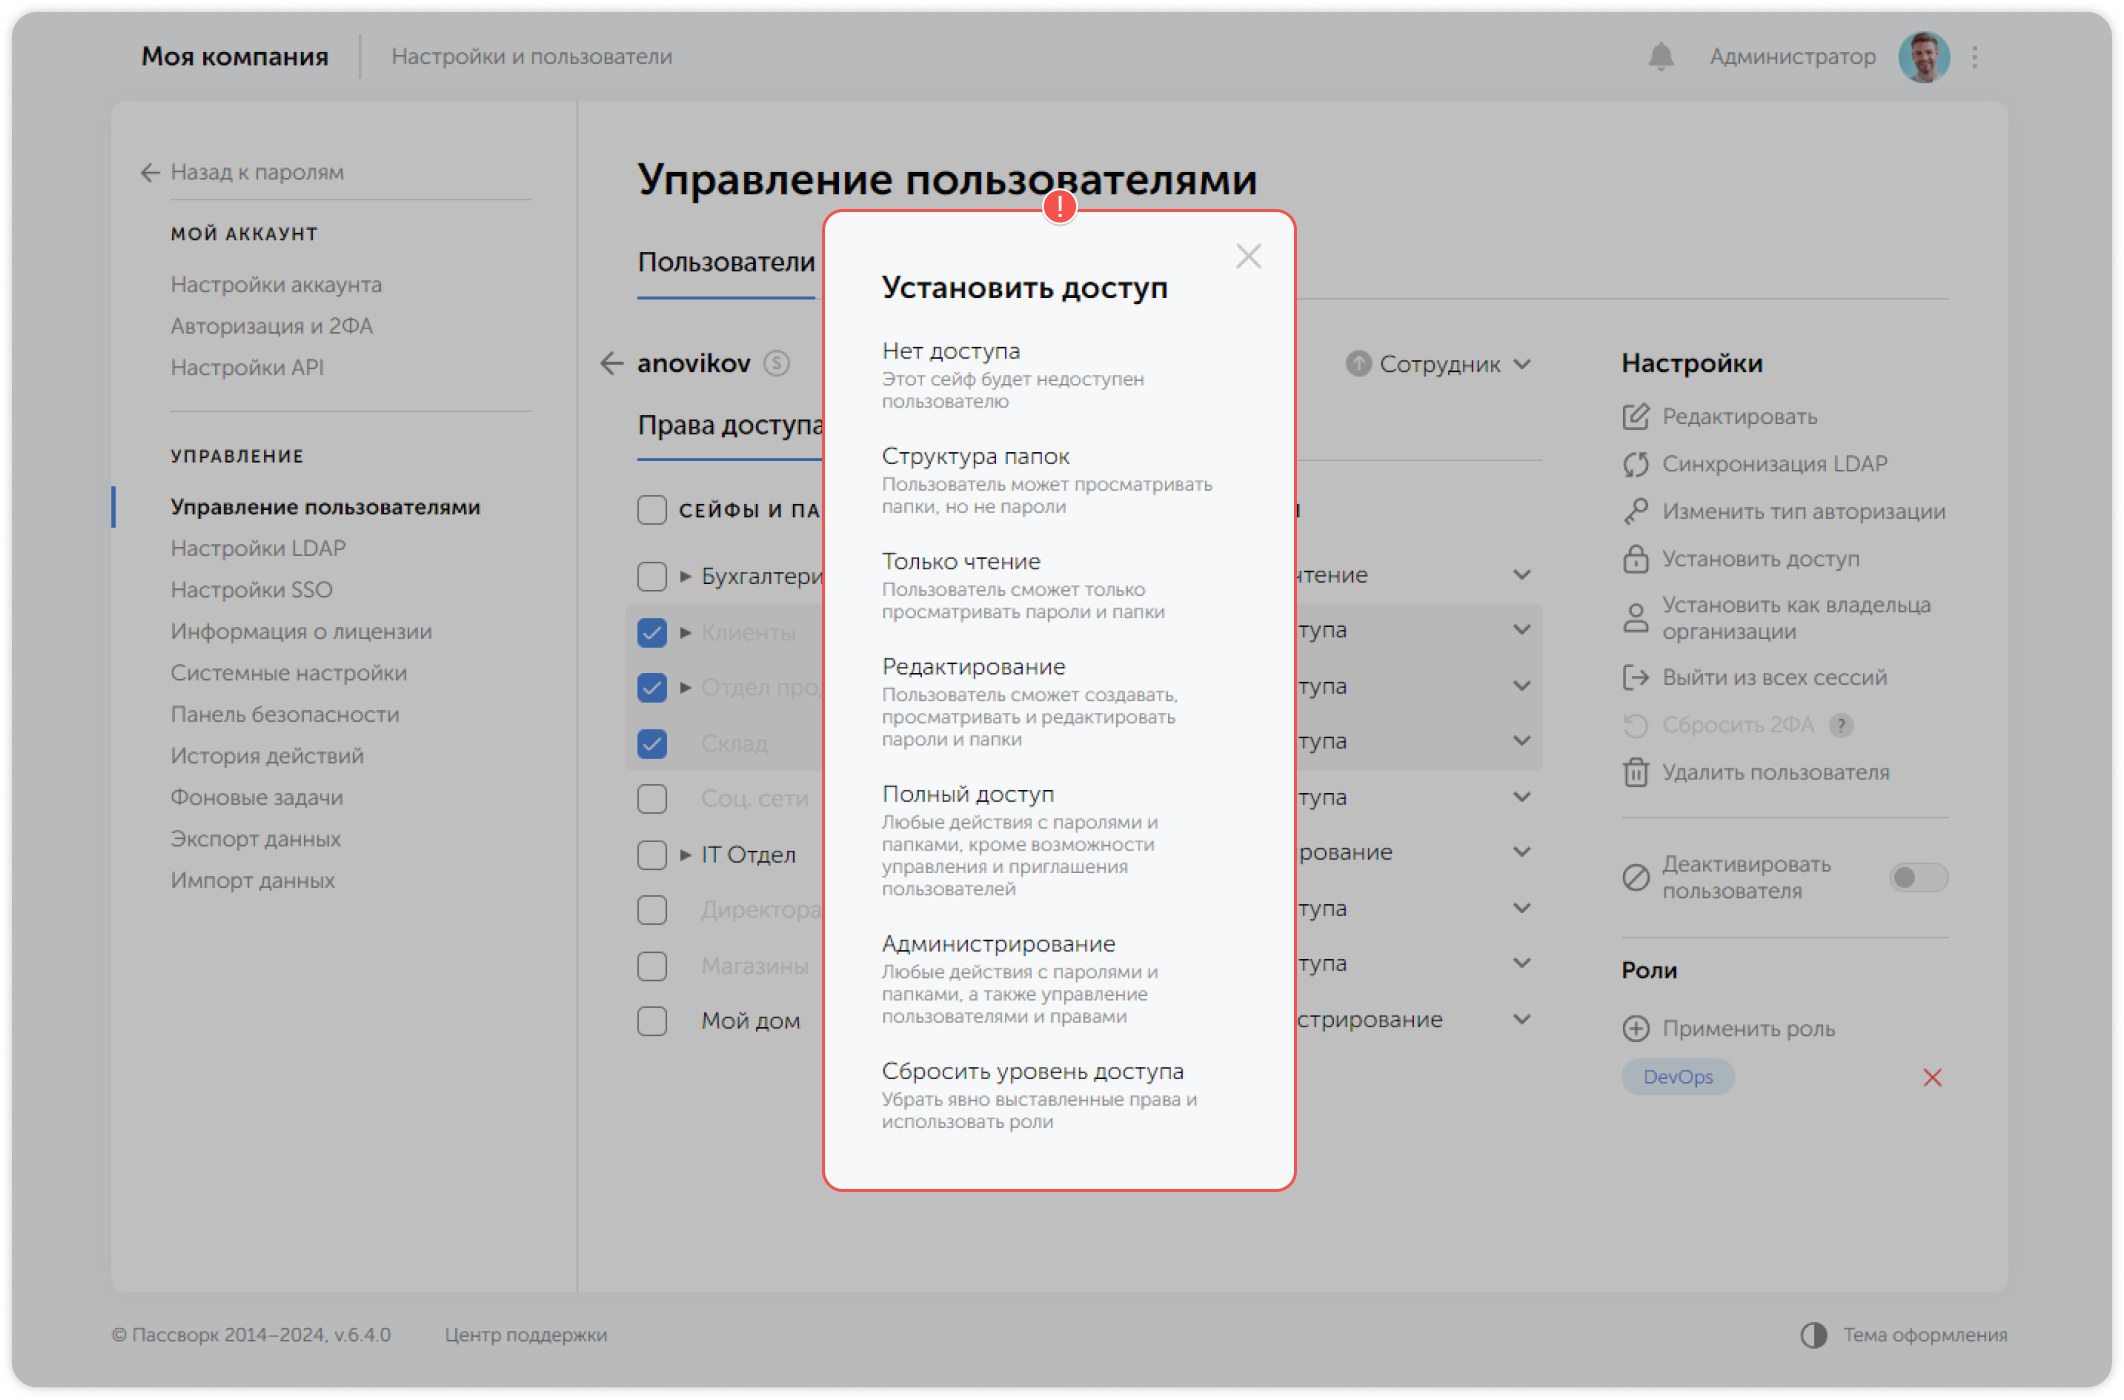Check the Мой дом checkbox
The height and width of the screenshot is (1400, 2124).
pyautogui.click(x=653, y=1021)
